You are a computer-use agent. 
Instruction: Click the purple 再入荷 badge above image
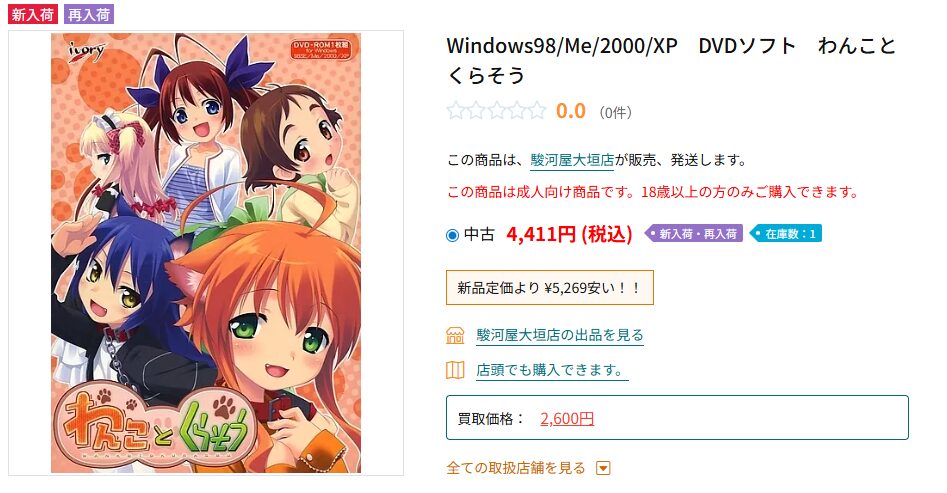(89, 14)
